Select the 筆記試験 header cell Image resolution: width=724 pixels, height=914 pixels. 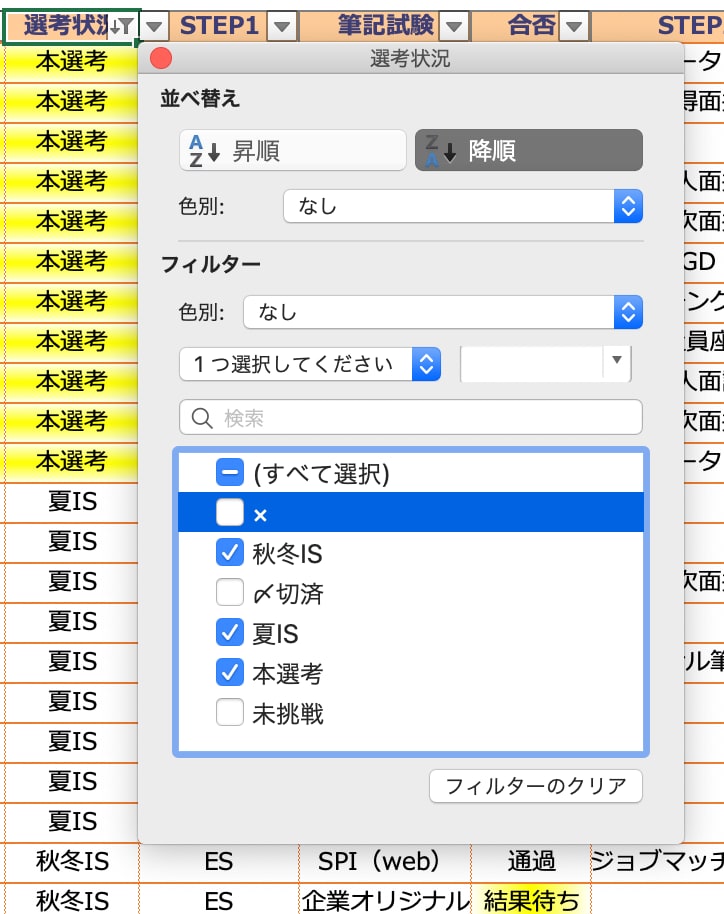pos(385,26)
